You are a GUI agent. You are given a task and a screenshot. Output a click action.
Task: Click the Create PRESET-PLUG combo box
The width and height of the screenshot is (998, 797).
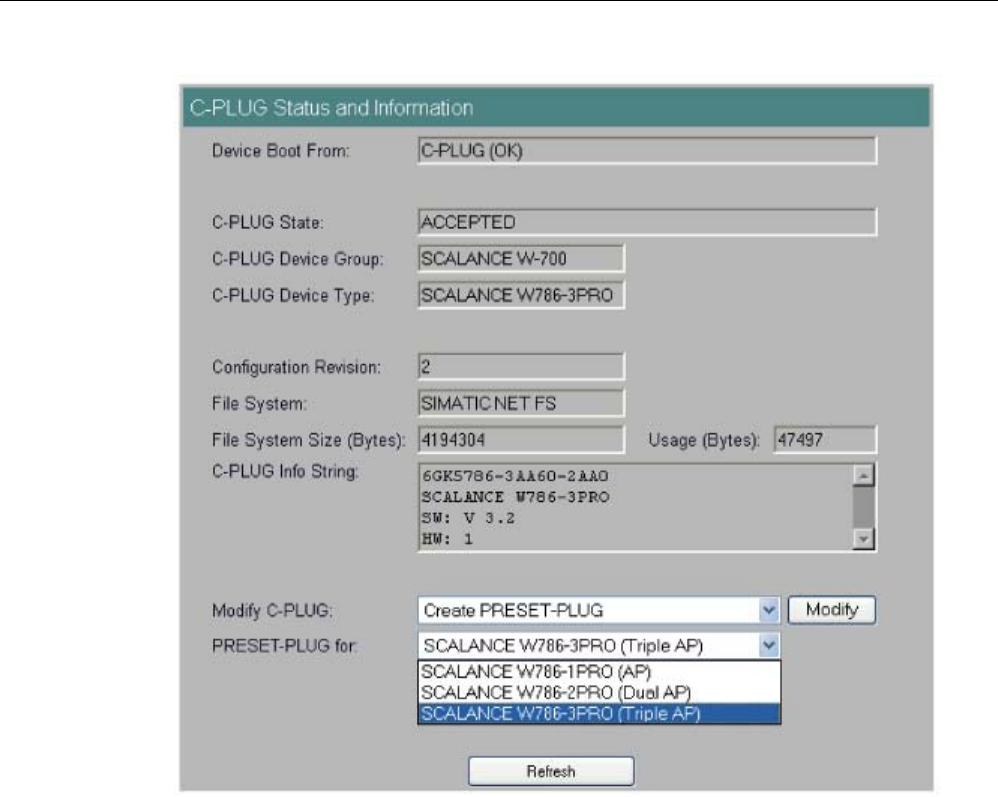[599, 610]
